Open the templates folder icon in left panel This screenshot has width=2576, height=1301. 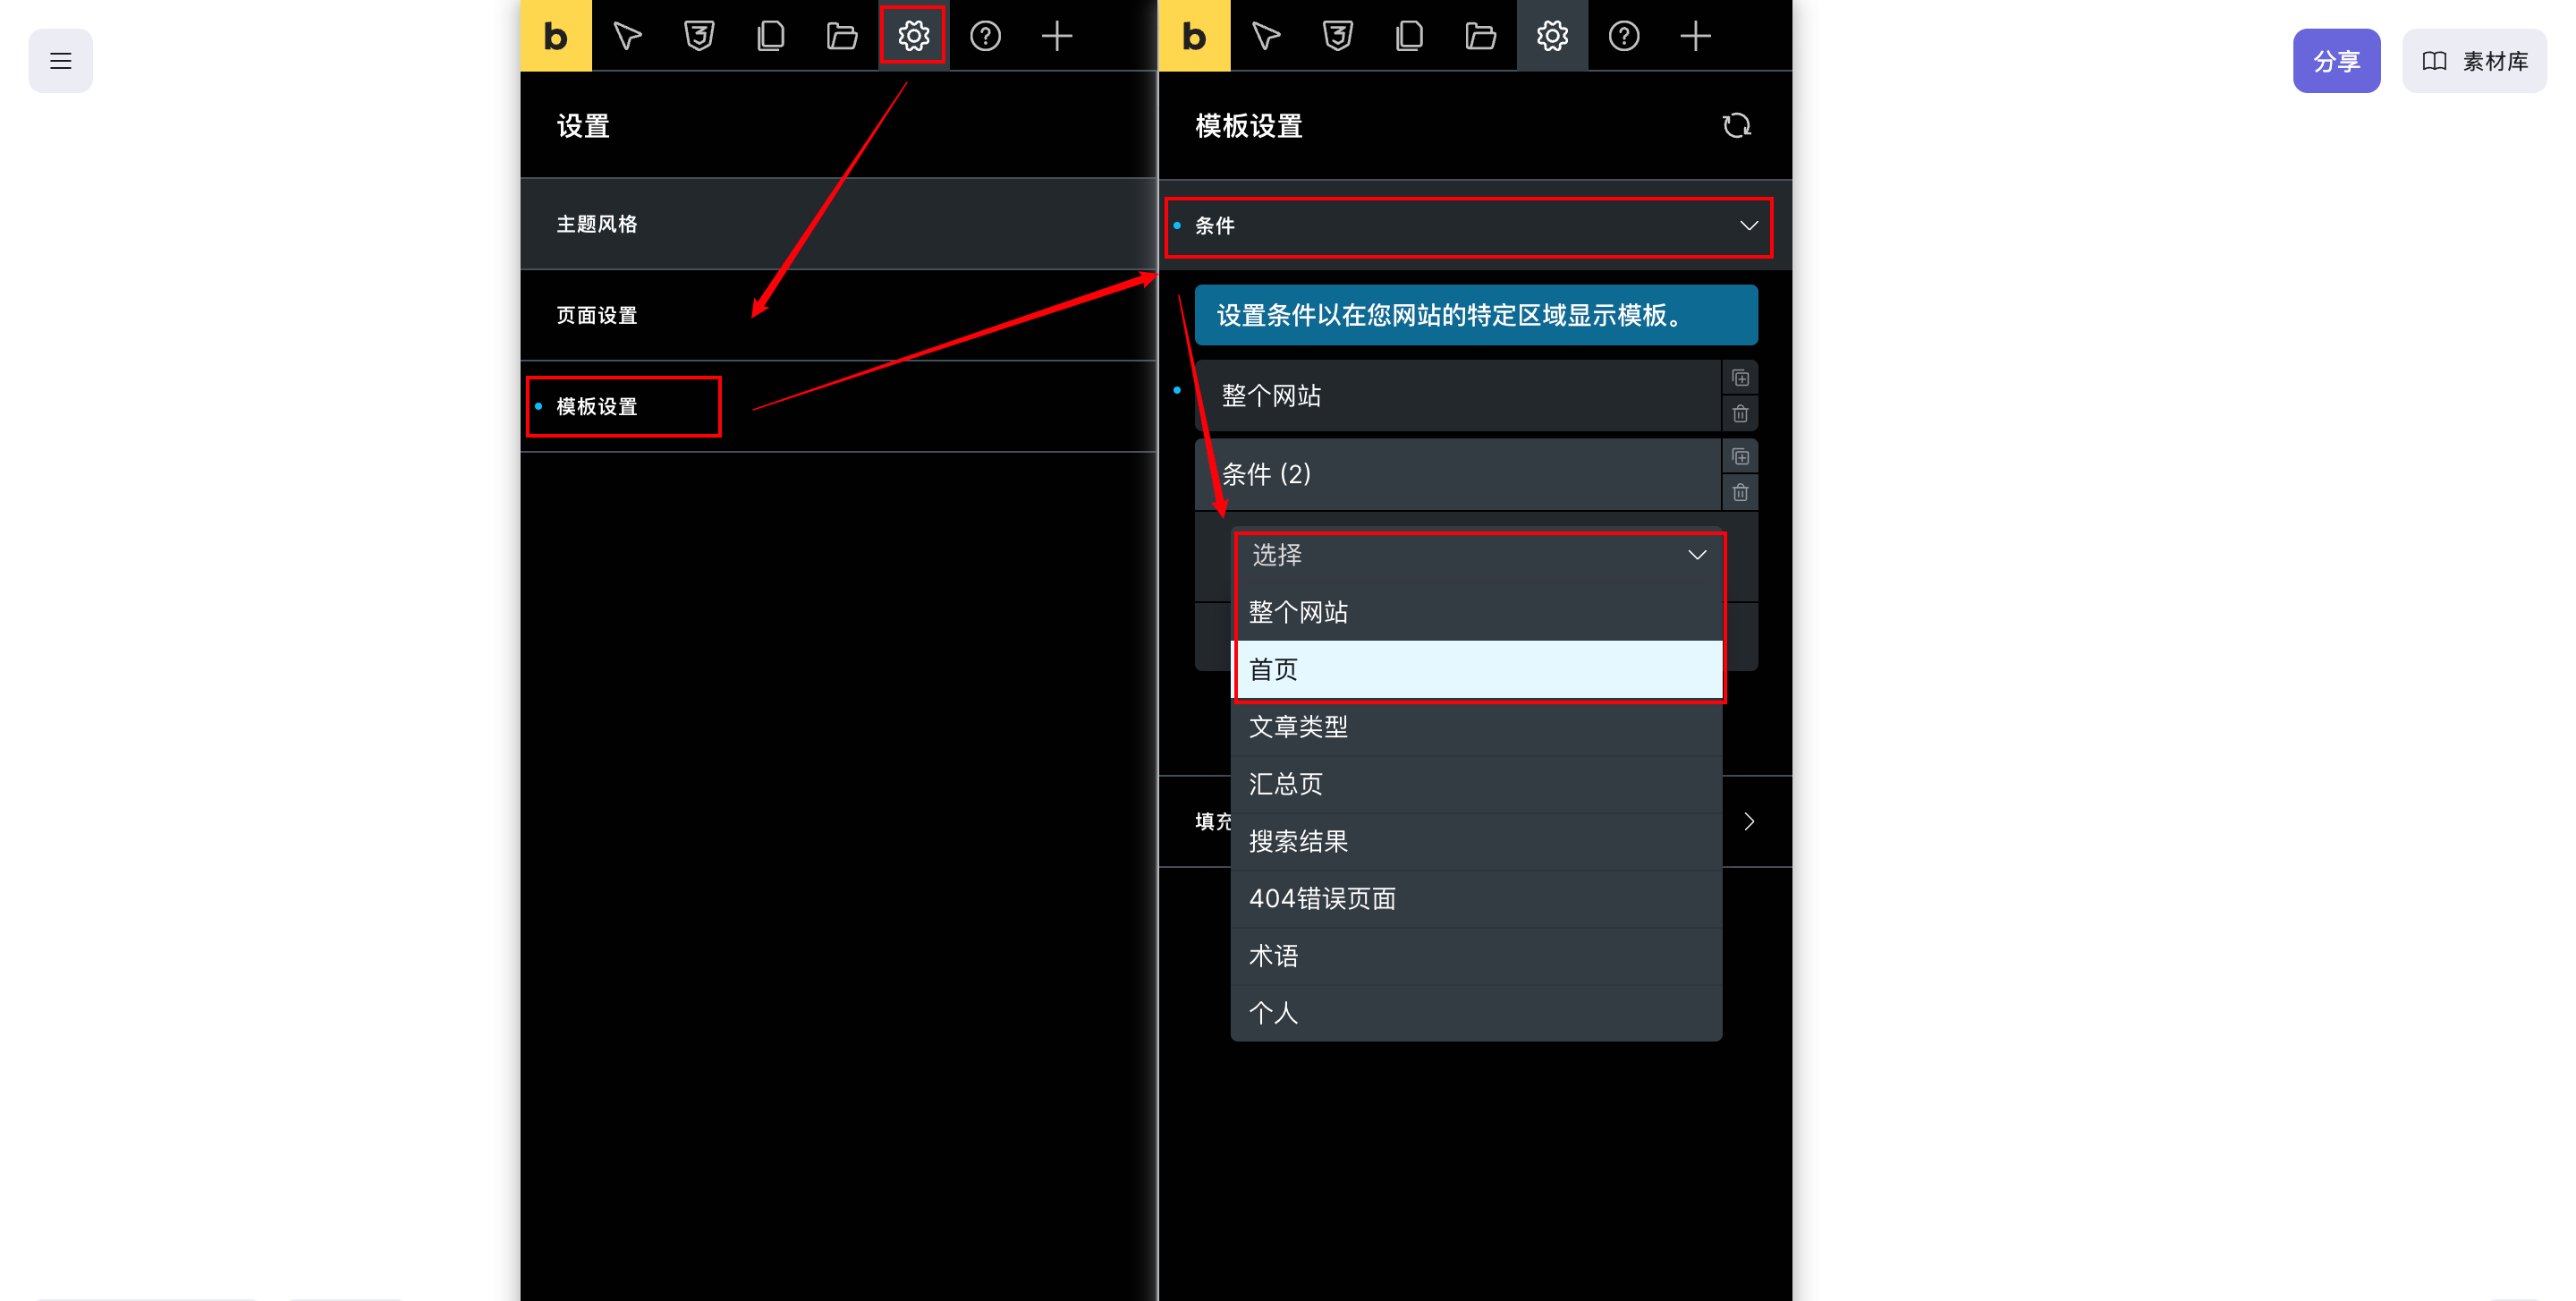(842, 36)
